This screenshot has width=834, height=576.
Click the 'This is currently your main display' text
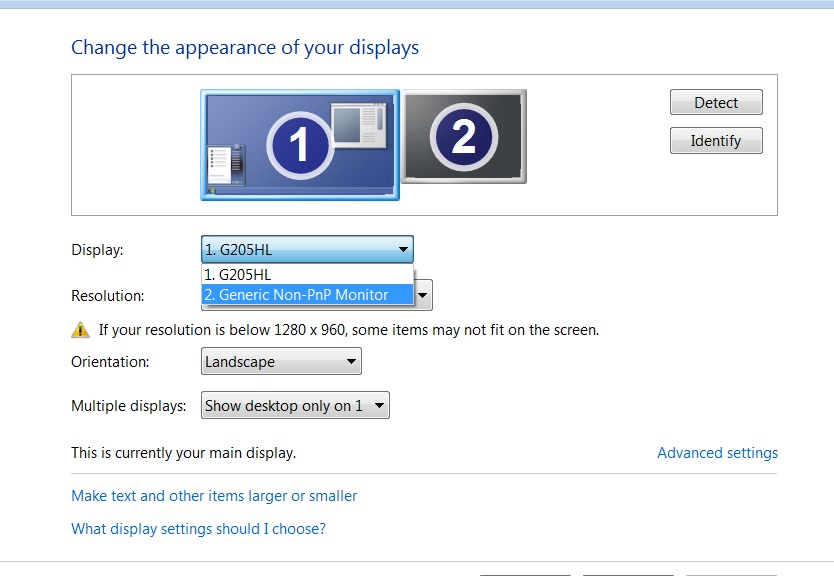tap(184, 453)
